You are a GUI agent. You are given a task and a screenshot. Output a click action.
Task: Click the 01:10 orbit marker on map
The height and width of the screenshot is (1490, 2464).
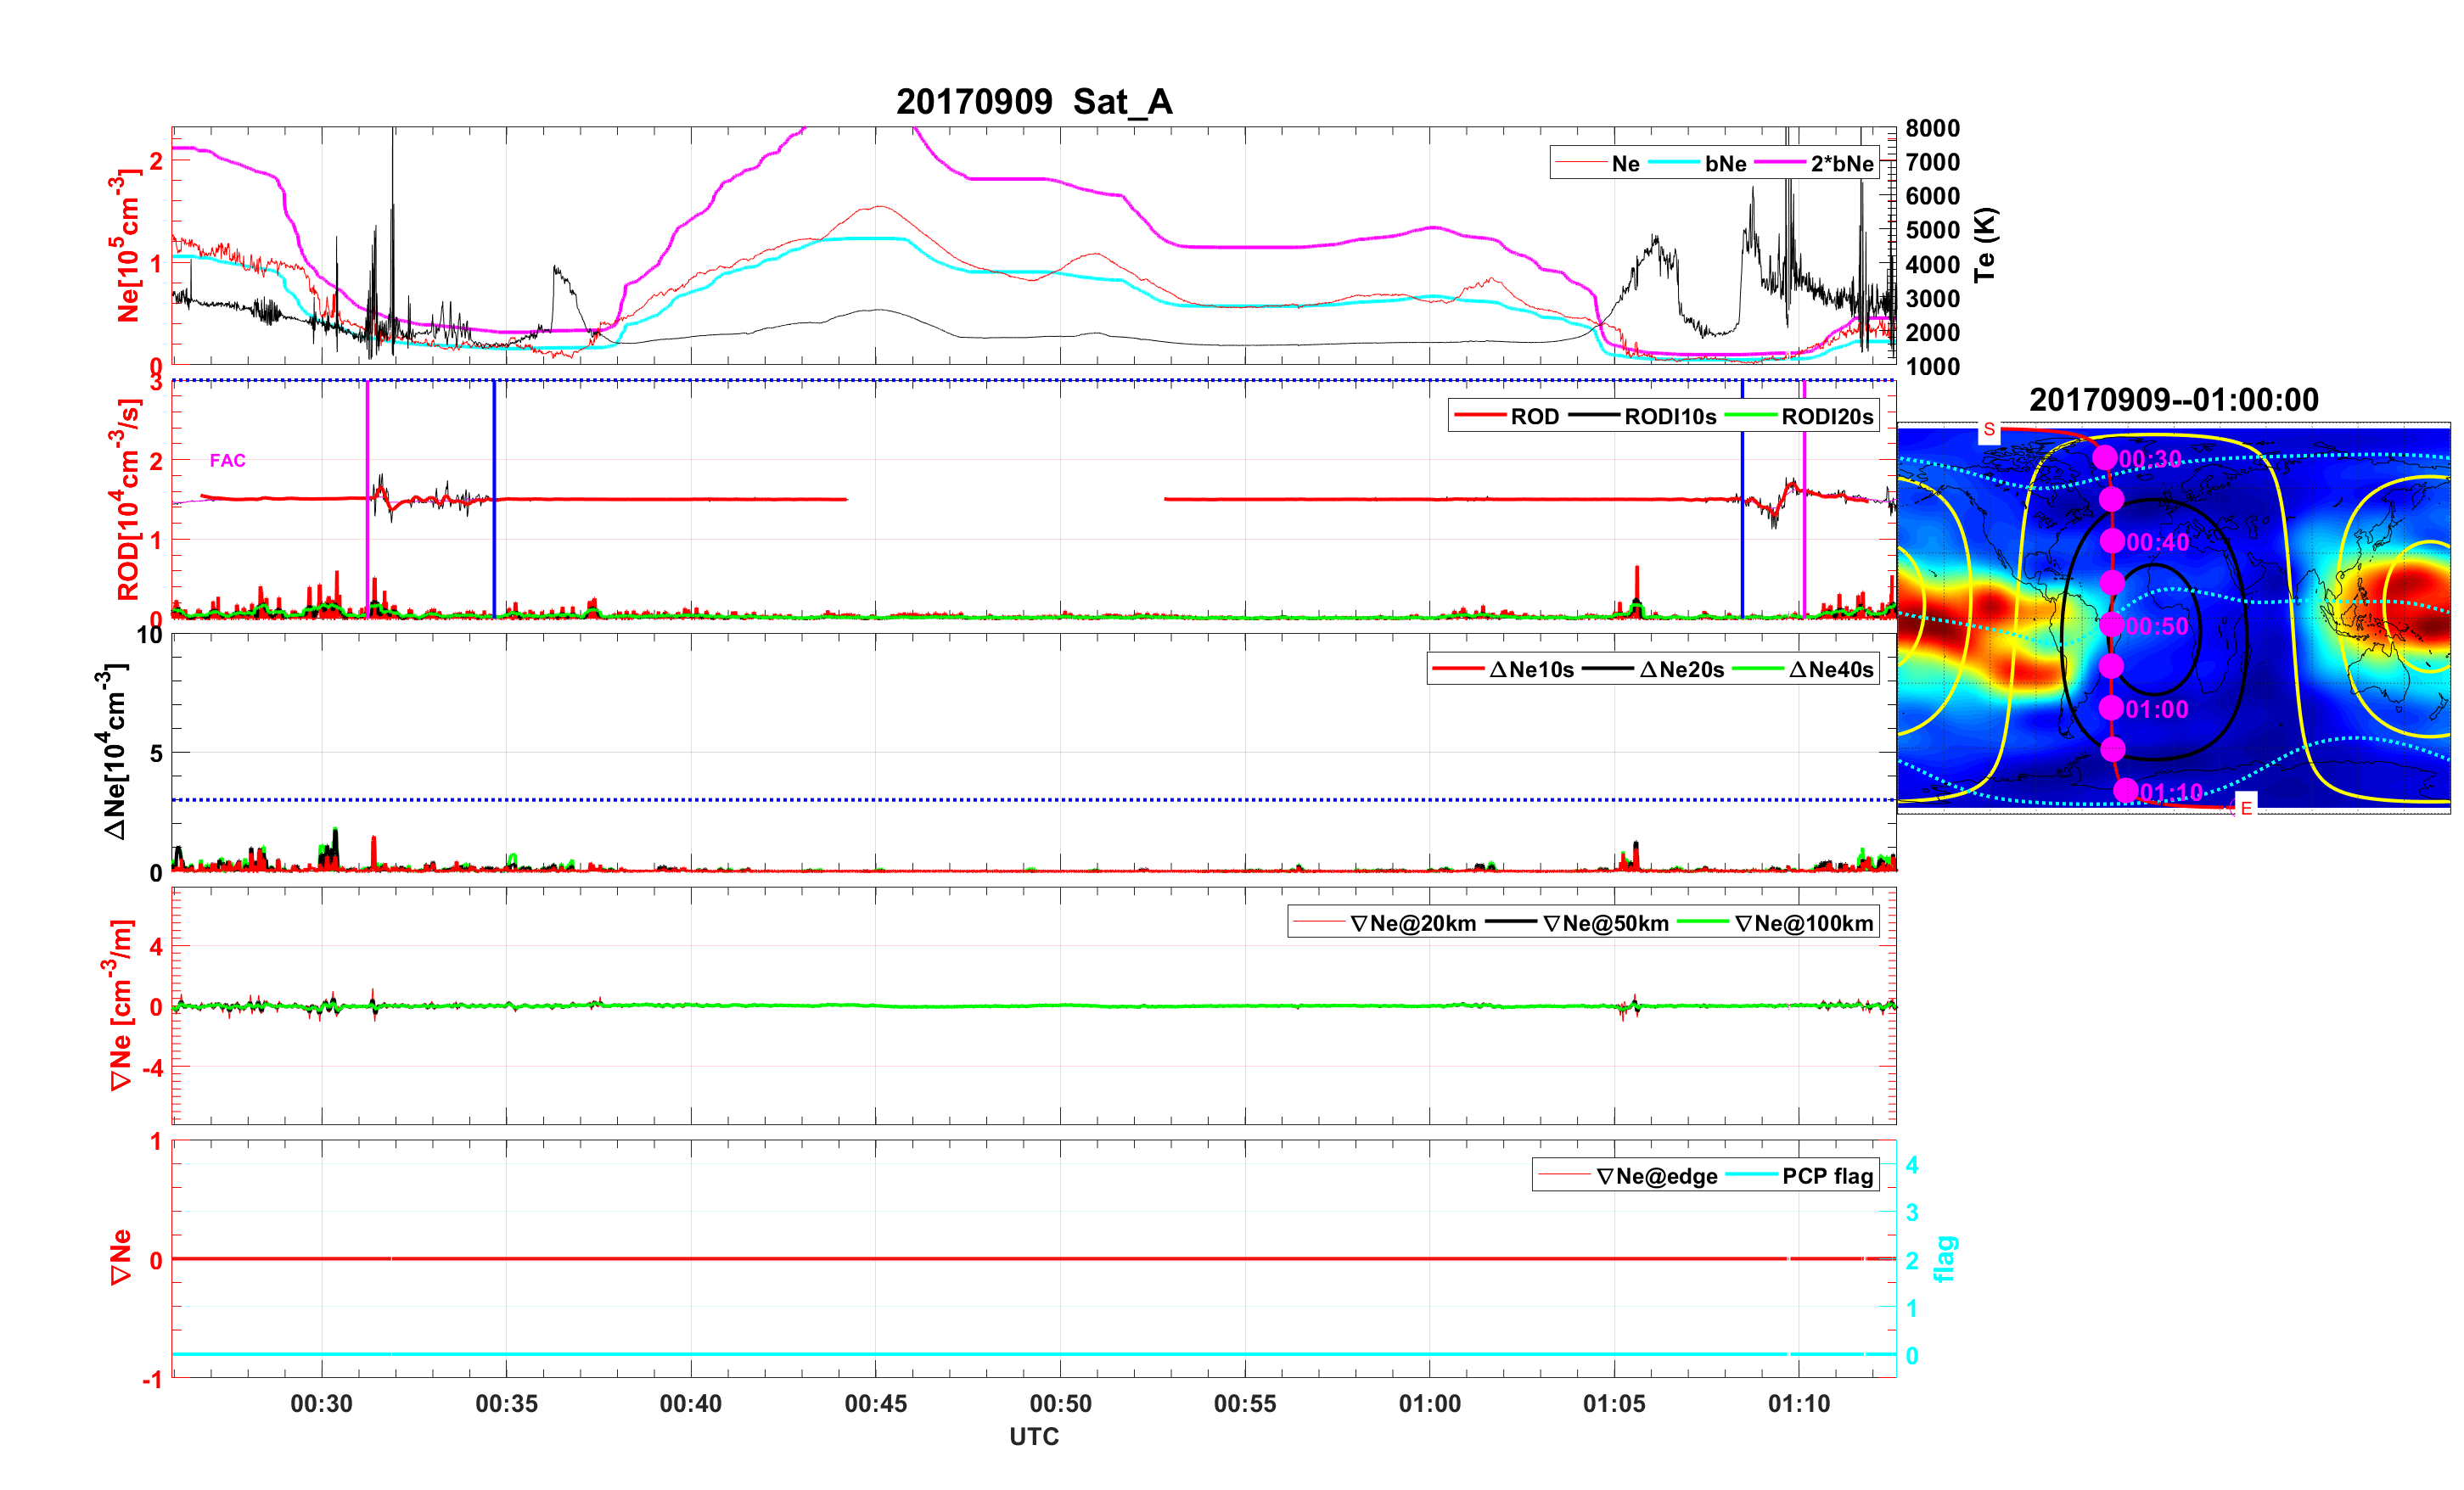coord(2126,790)
